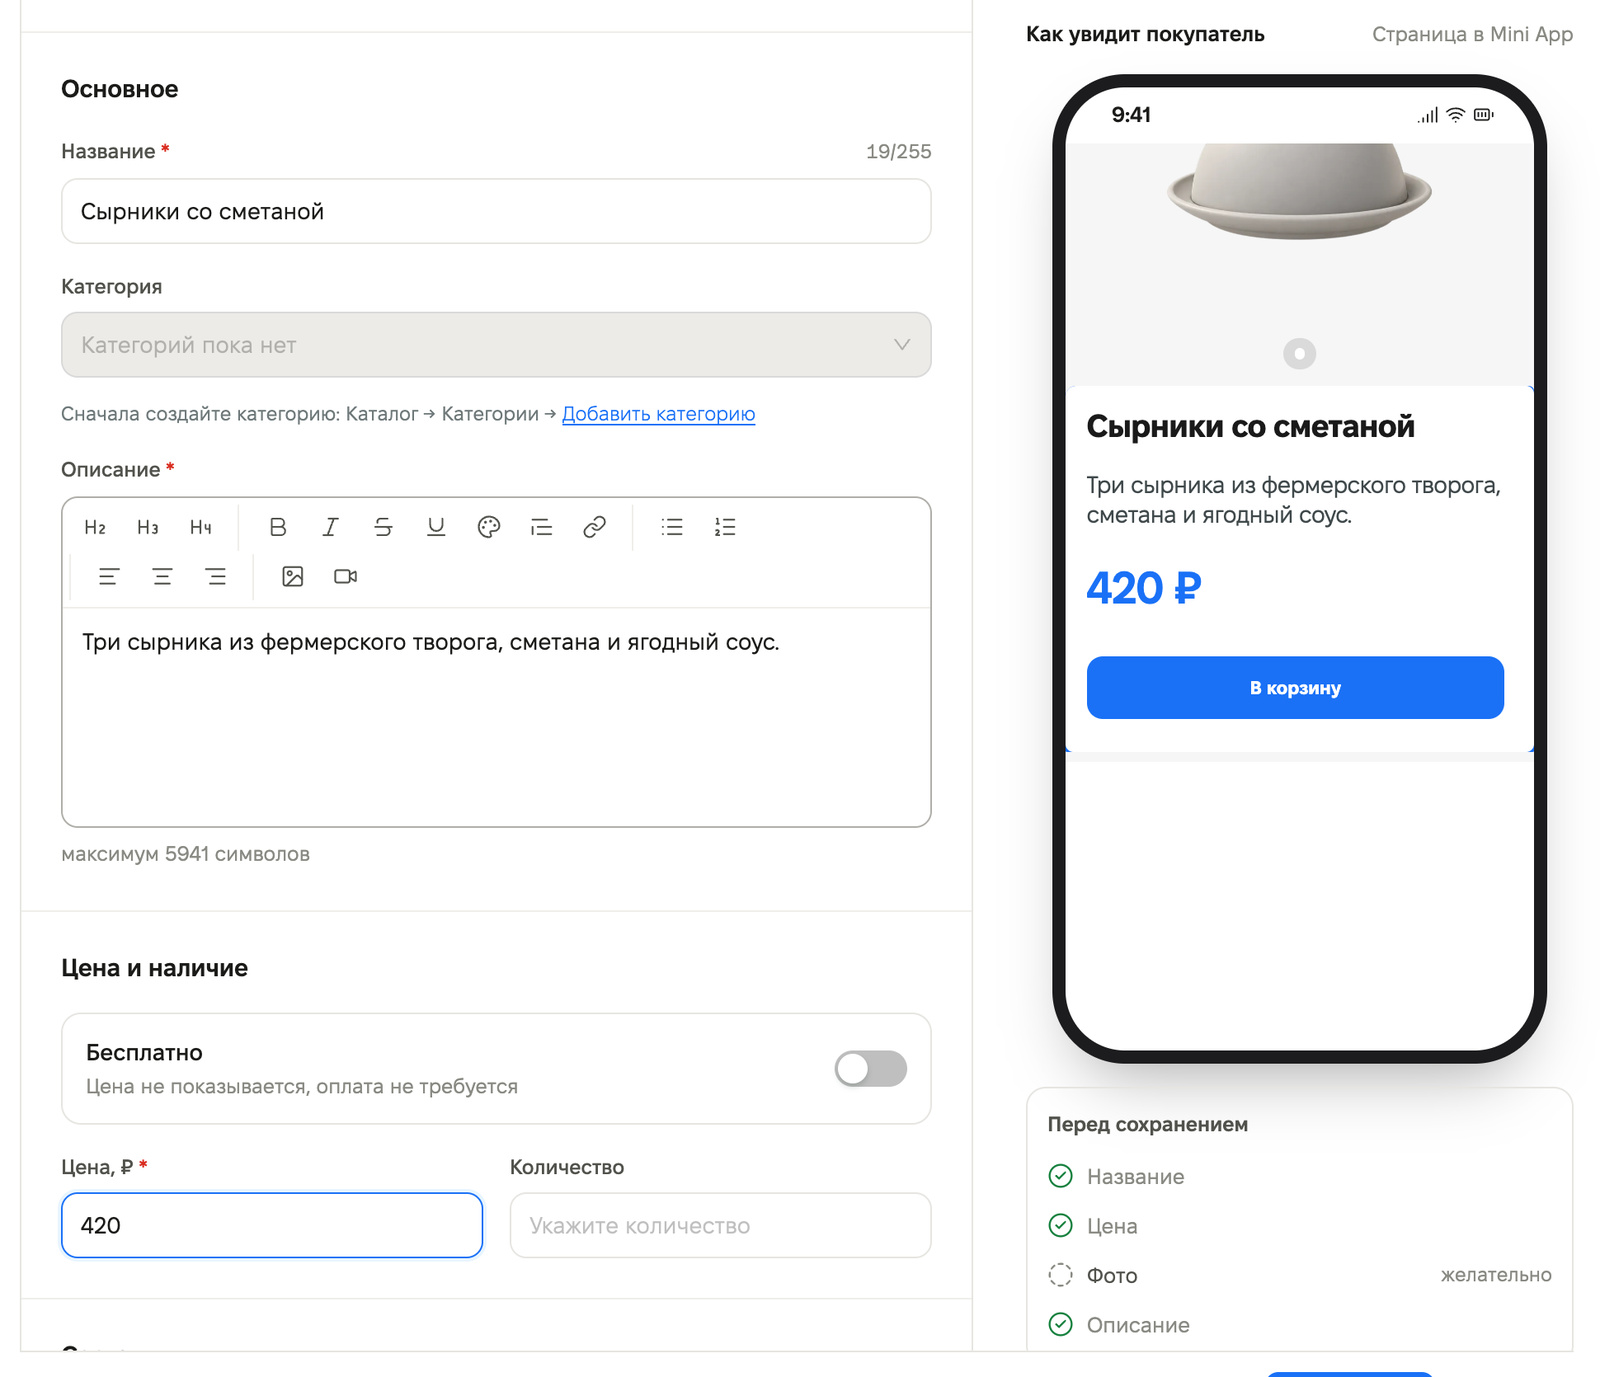Viewport: 1600px width, 1377px height.
Task: Insert a hyperlink in the description
Action: [x=594, y=527]
